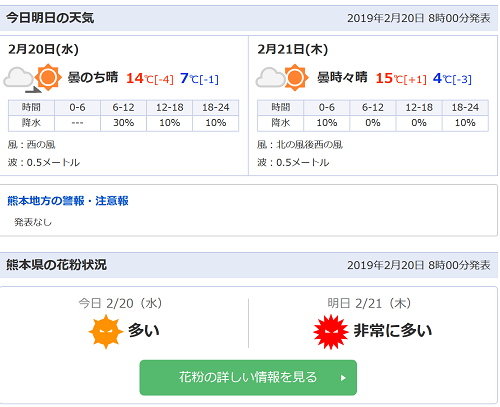Select the 今日明日の天気 header
The width and height of the screenshot is (500, 407).
[x=50, y=18]
